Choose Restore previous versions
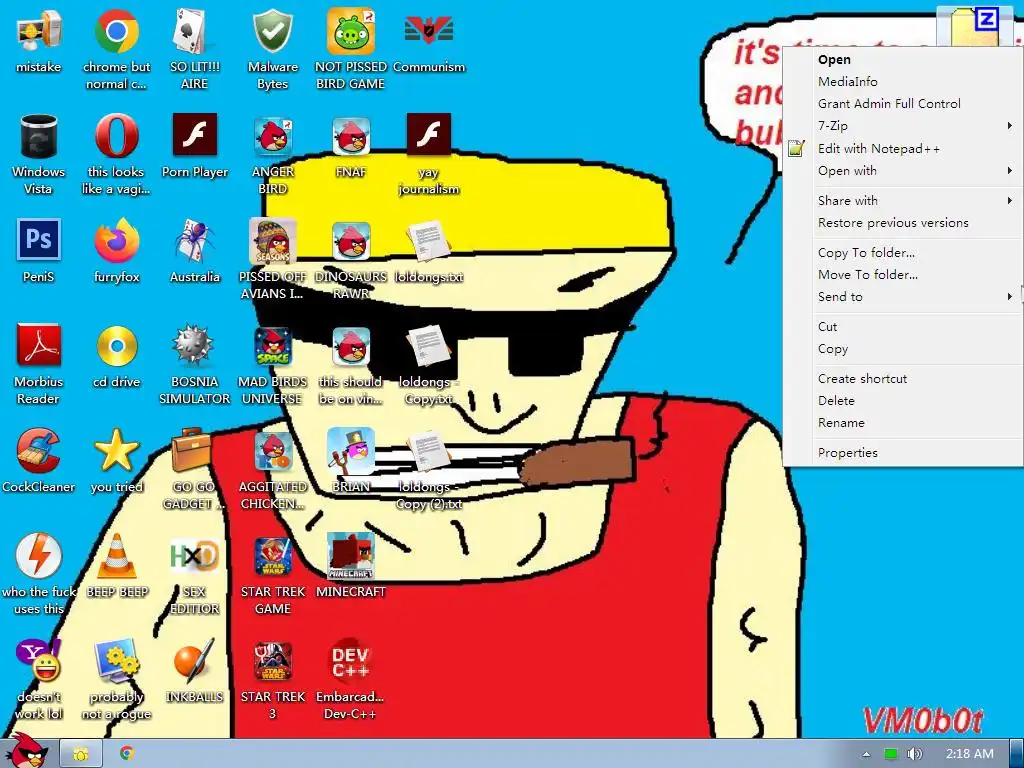The image size is (1024, 768). [x=903, y=223]
